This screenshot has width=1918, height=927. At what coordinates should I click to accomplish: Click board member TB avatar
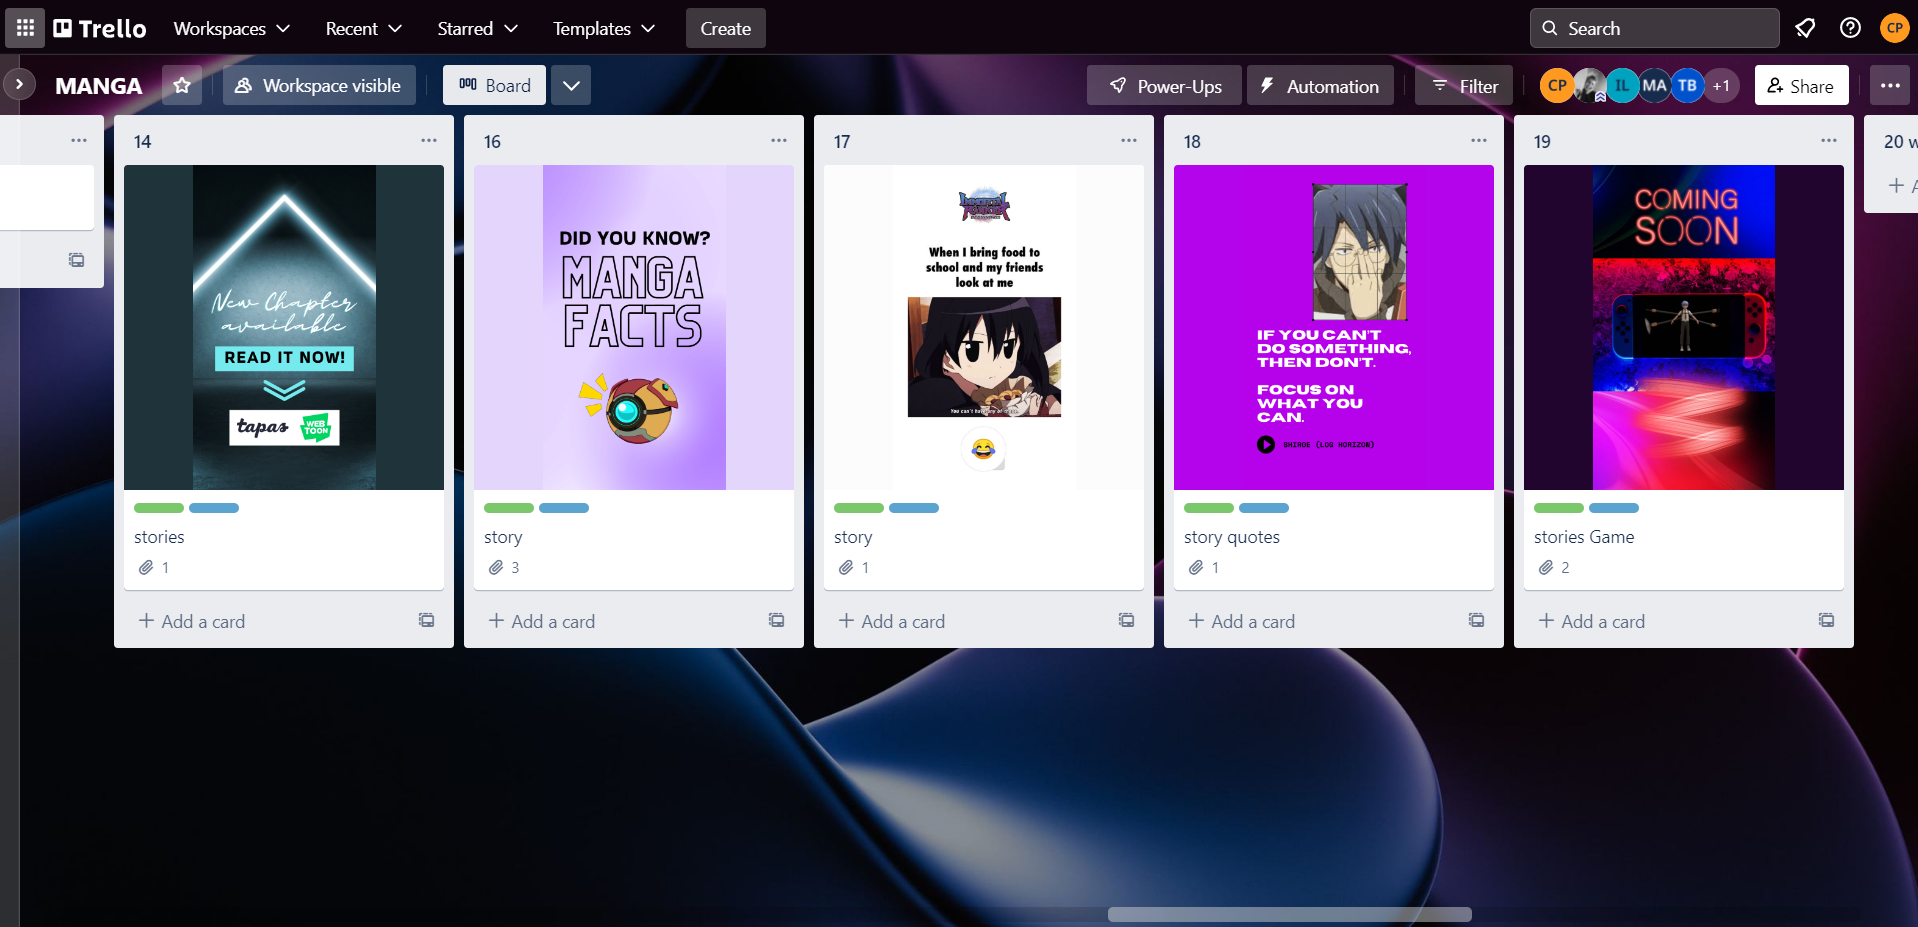[x=1688, y=86]
